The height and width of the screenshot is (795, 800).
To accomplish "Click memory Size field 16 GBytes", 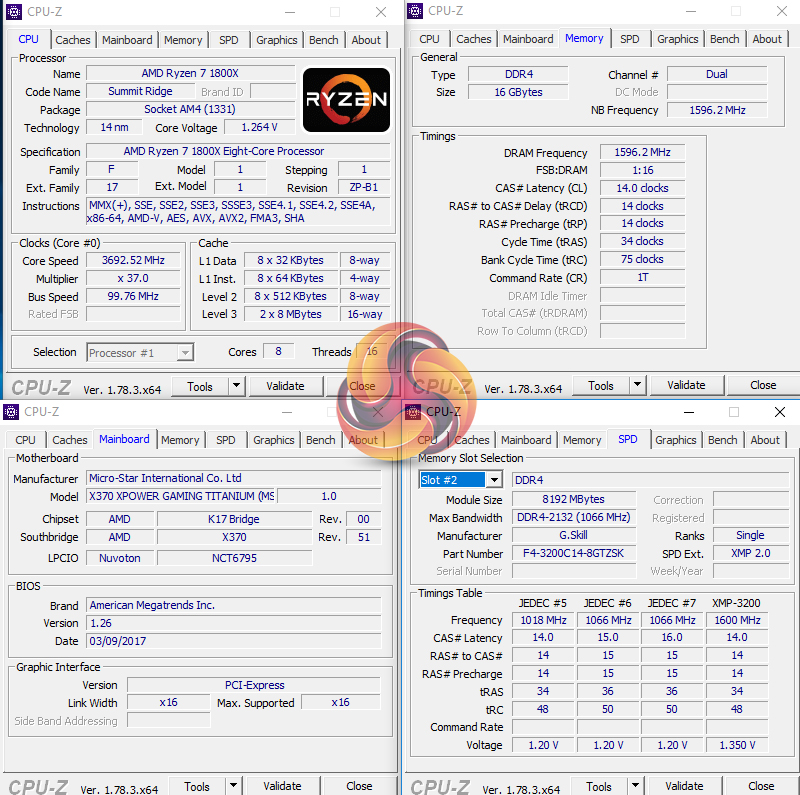I will [518, 92].
